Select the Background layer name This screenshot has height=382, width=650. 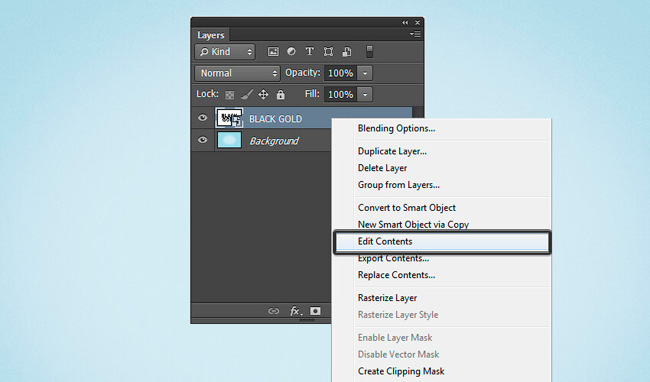point(274,141)
